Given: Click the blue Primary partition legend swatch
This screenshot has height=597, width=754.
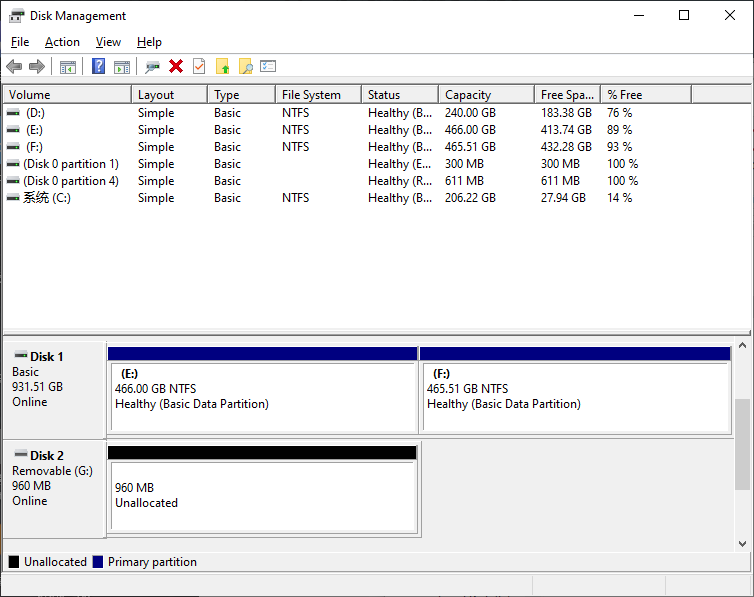Looking at the screenshot, I should coord(98,562).
